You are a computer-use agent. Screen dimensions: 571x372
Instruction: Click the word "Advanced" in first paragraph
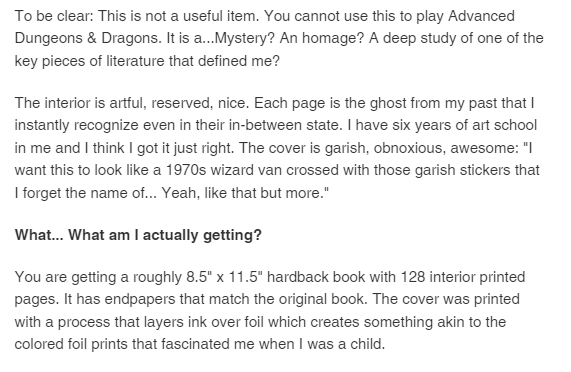481,16
